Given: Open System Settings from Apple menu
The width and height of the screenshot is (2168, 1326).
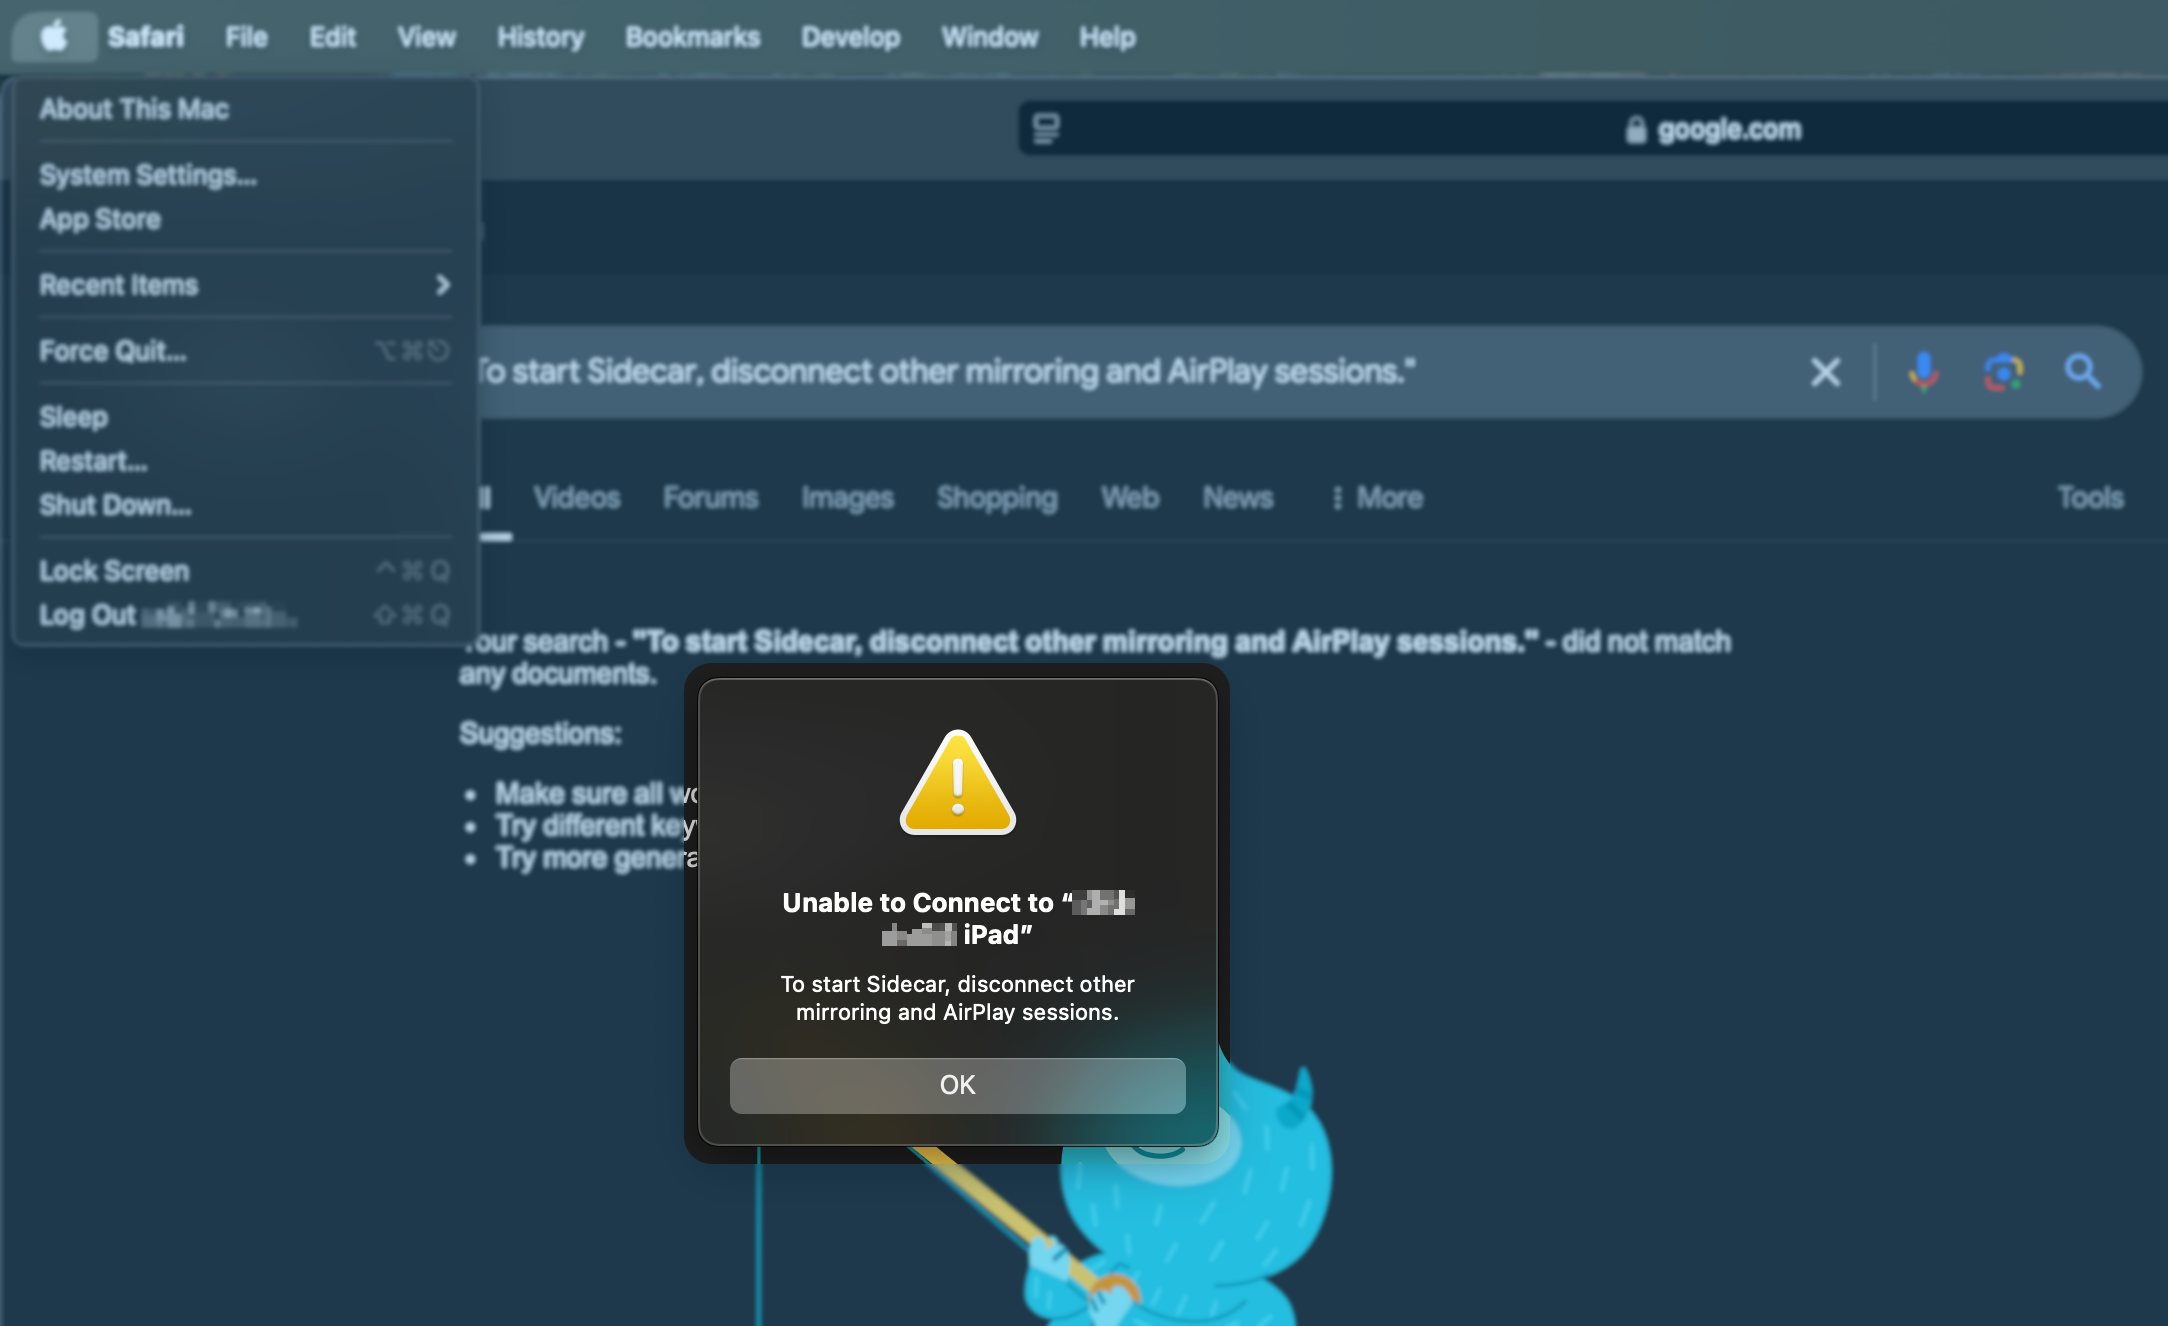Looking at the screenshot, I should [x=246, y=175].
